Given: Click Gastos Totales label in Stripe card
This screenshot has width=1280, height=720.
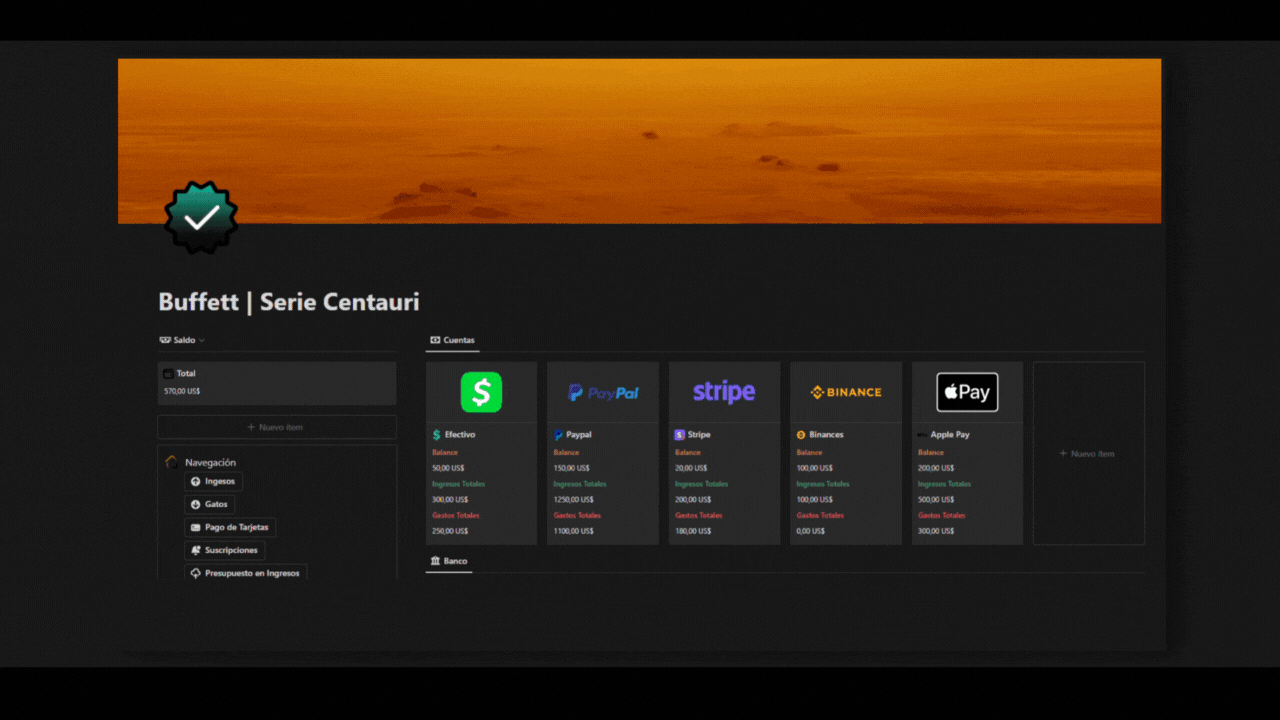Looking at the screenshot, I should coord(697,516).
